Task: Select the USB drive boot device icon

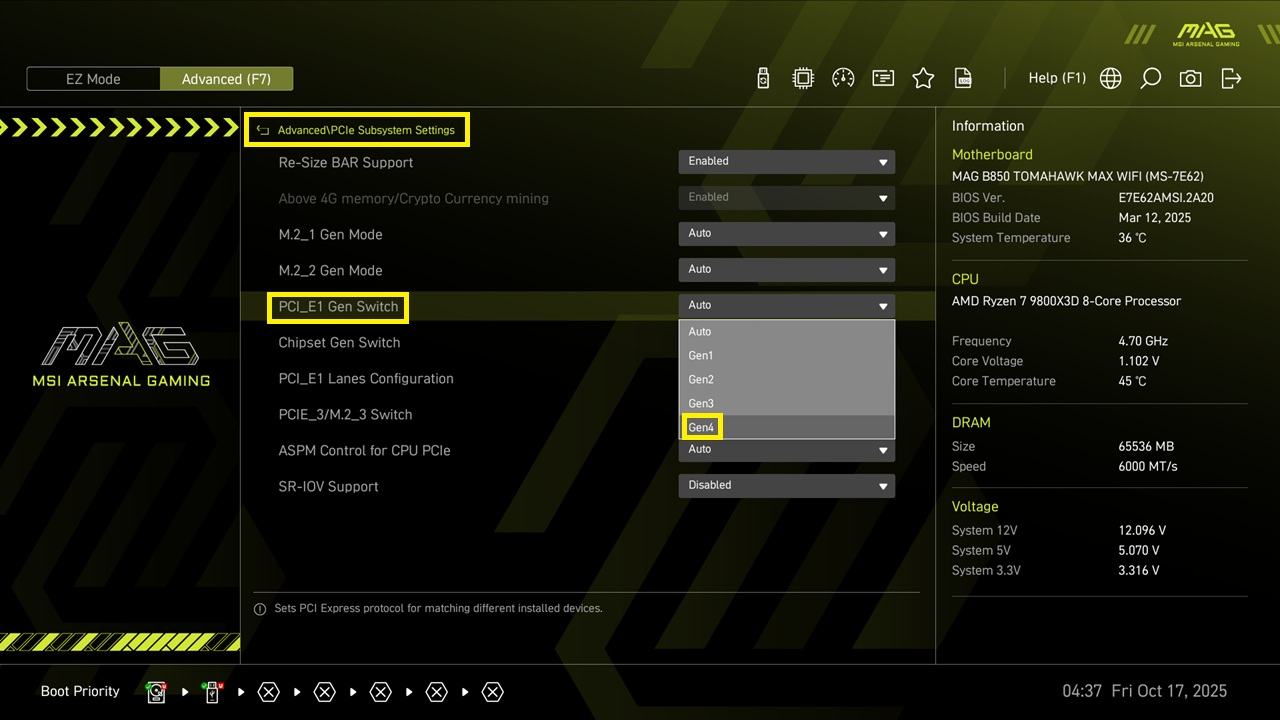Action: 212,692
